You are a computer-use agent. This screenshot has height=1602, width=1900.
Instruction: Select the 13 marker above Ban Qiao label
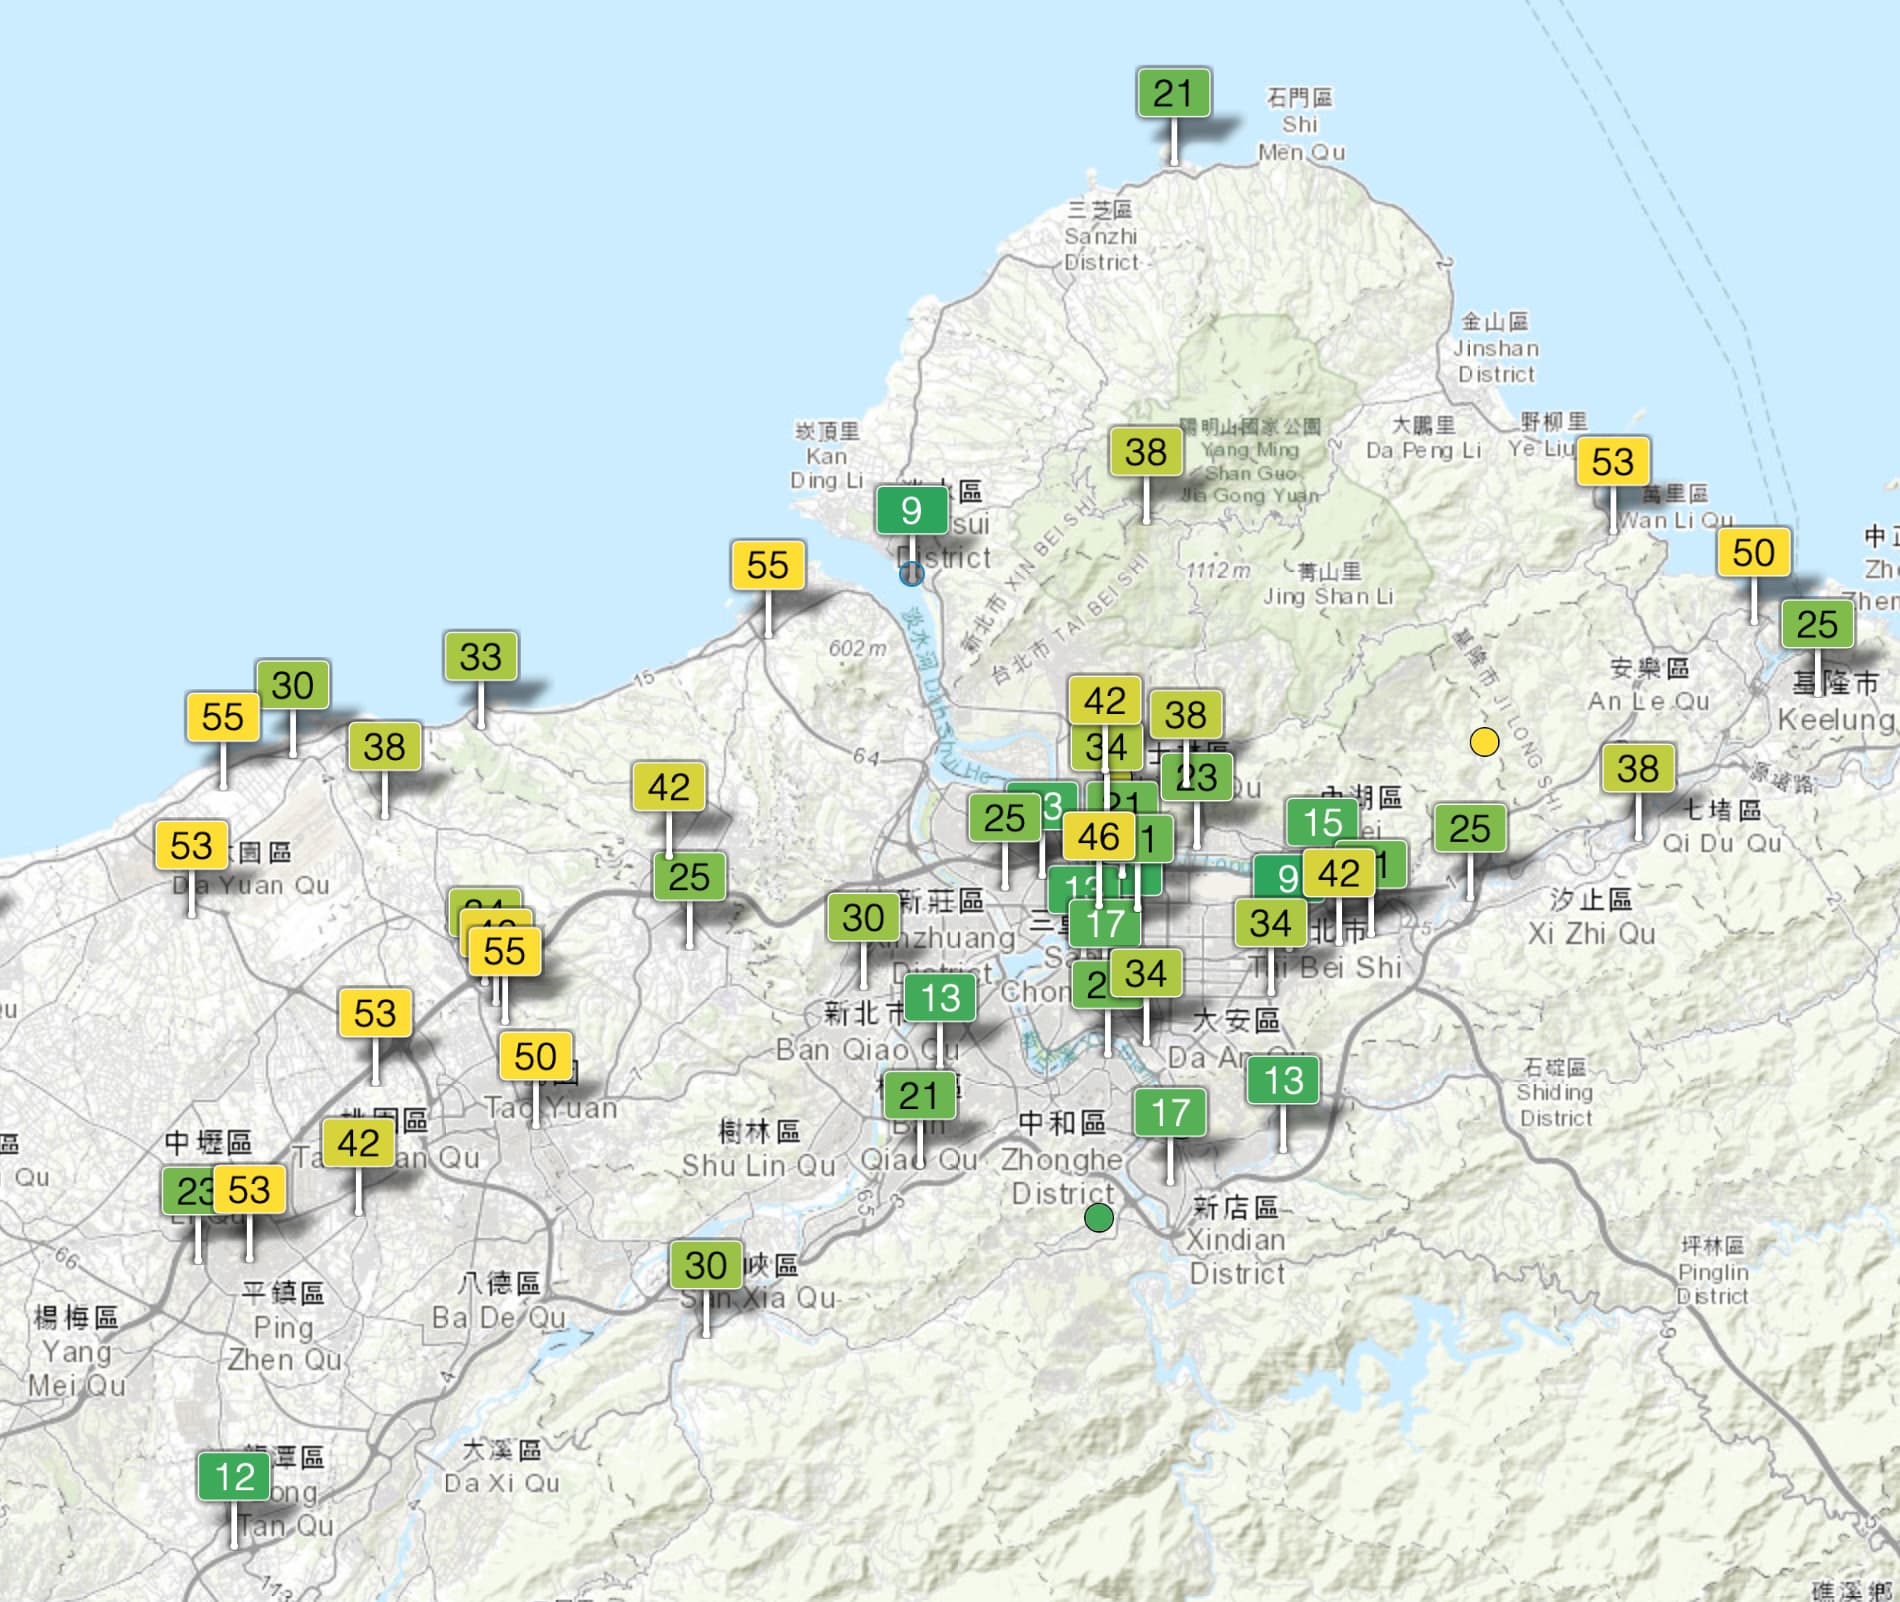point(940,997)
